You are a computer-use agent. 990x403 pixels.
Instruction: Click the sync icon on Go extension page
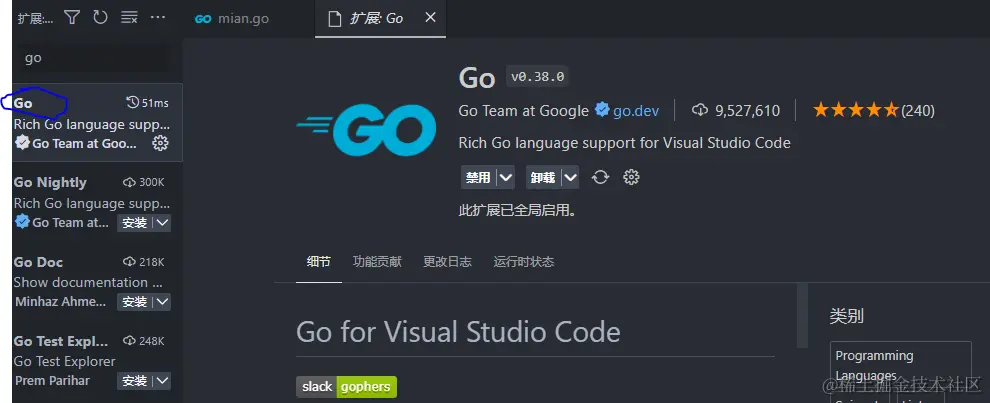[x=600, y=177]
